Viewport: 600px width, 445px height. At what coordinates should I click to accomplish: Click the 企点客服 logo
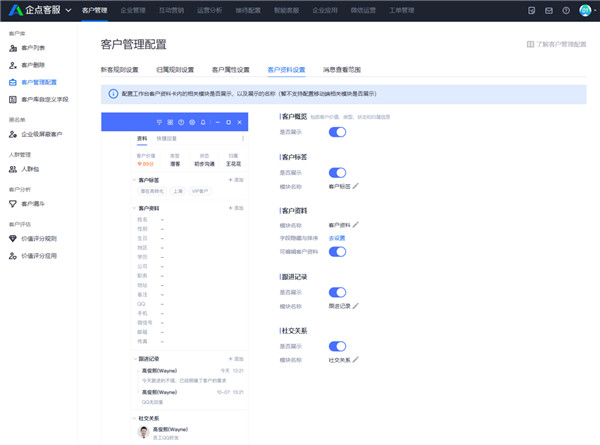point(34,10)
